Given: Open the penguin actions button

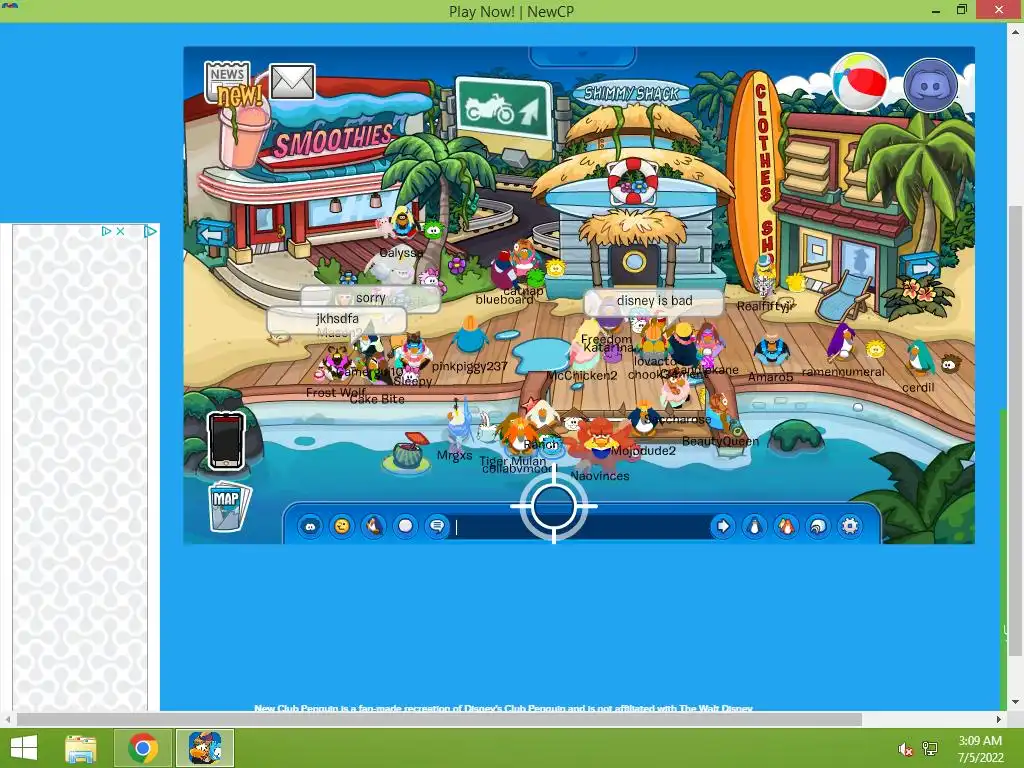Looking at the screenshot, I should click(x=374, y=526).
